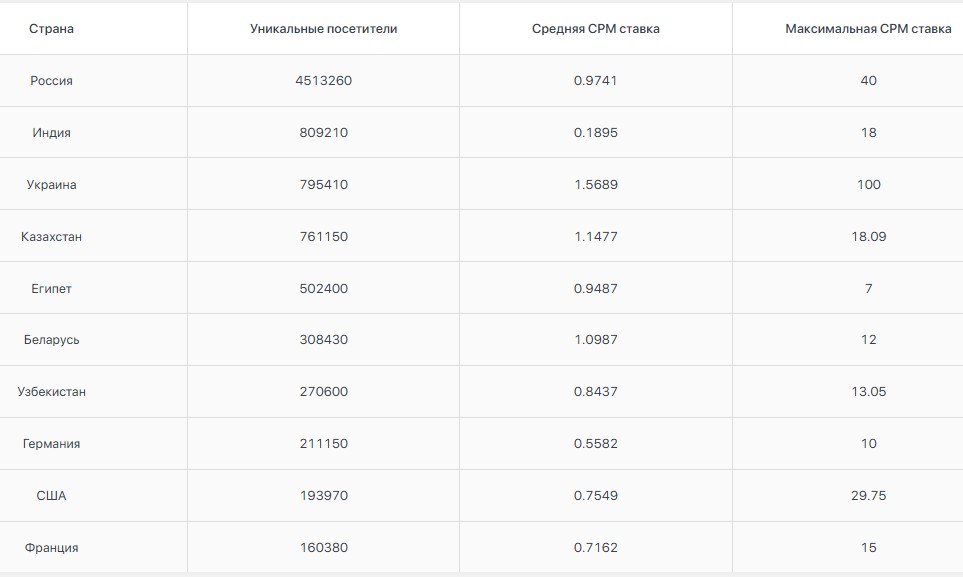Click the Германия row label
Viewport: 963px width, 577px height.
pos(51,444)
